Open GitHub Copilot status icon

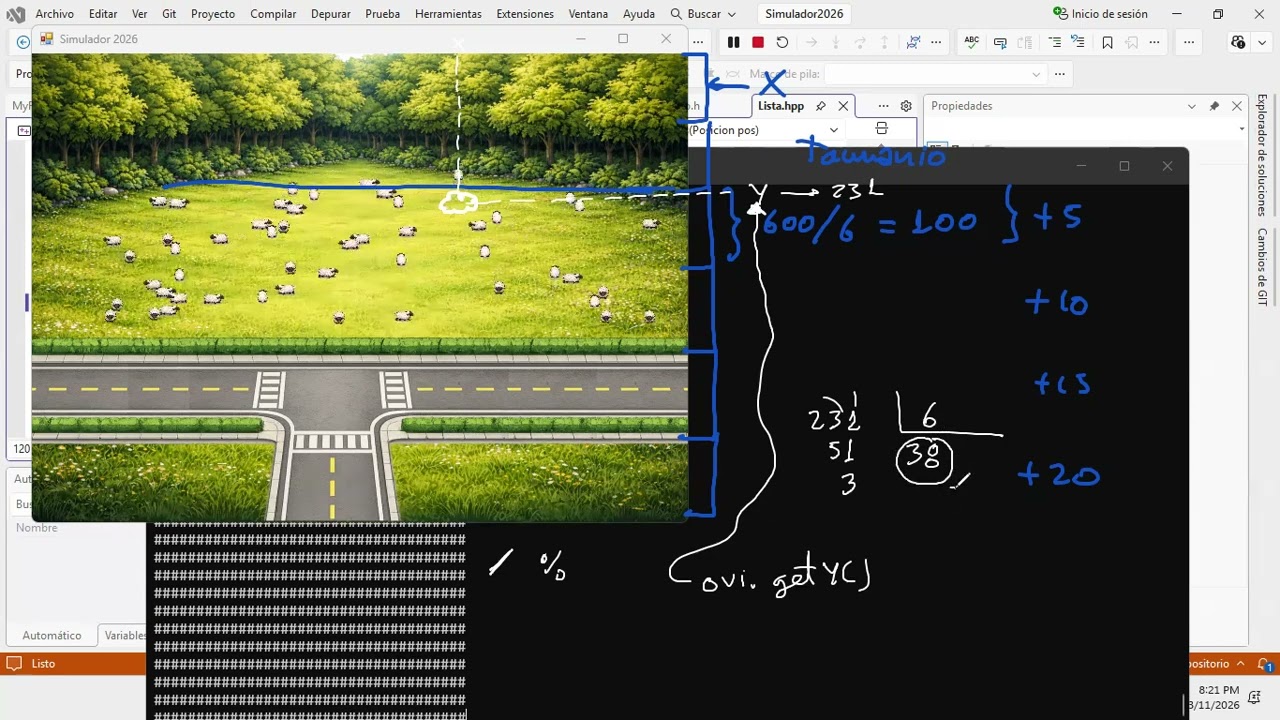point(1238,42)
